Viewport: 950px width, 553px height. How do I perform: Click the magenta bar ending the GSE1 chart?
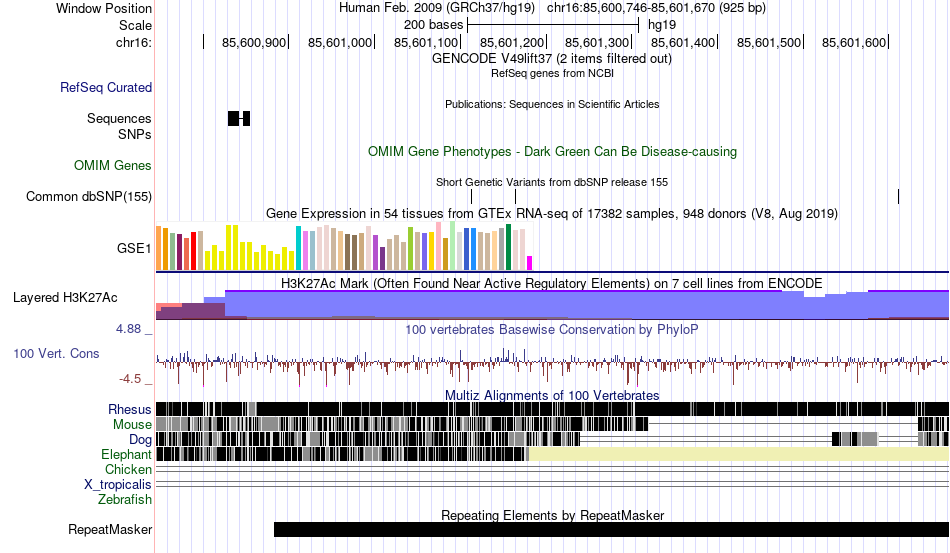[530, 263]
